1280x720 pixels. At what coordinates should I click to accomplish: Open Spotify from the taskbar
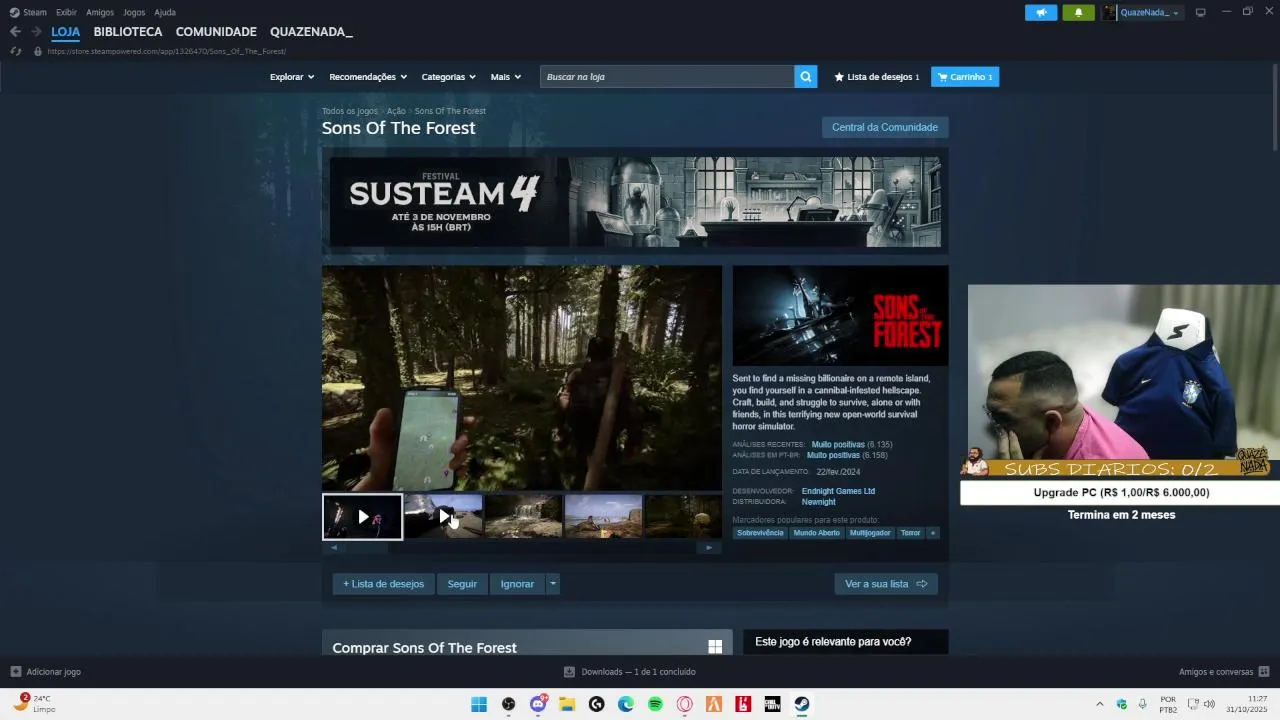(655, 704)
